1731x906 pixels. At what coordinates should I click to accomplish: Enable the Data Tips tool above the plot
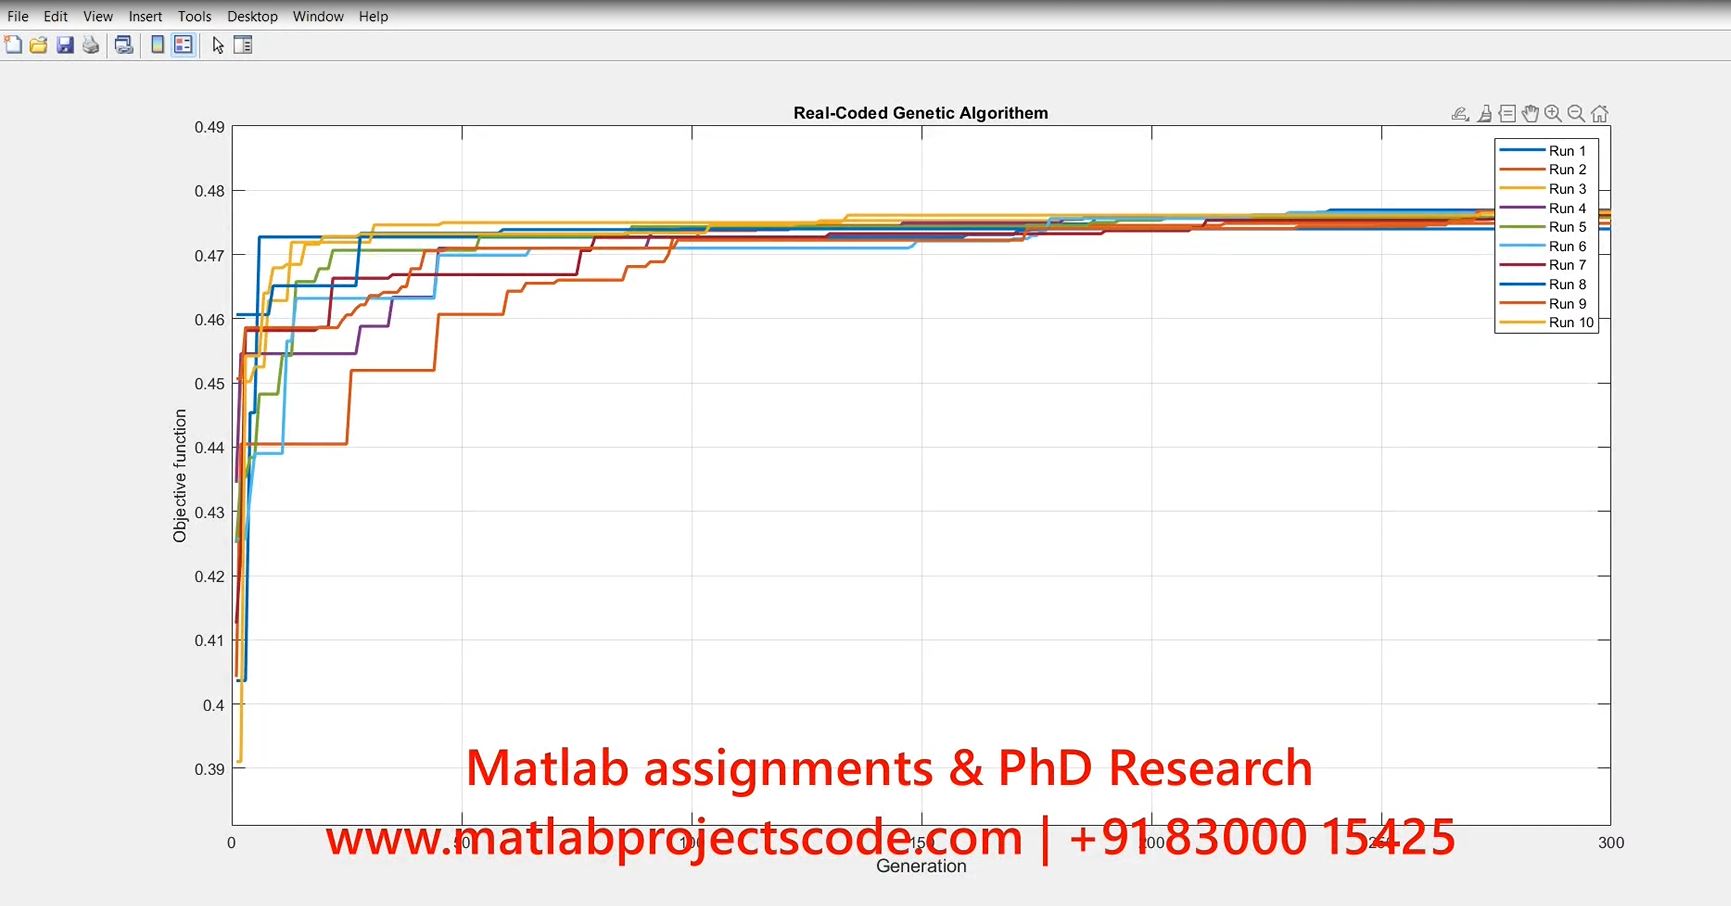pyautogui.click(x=1507, y=114)
